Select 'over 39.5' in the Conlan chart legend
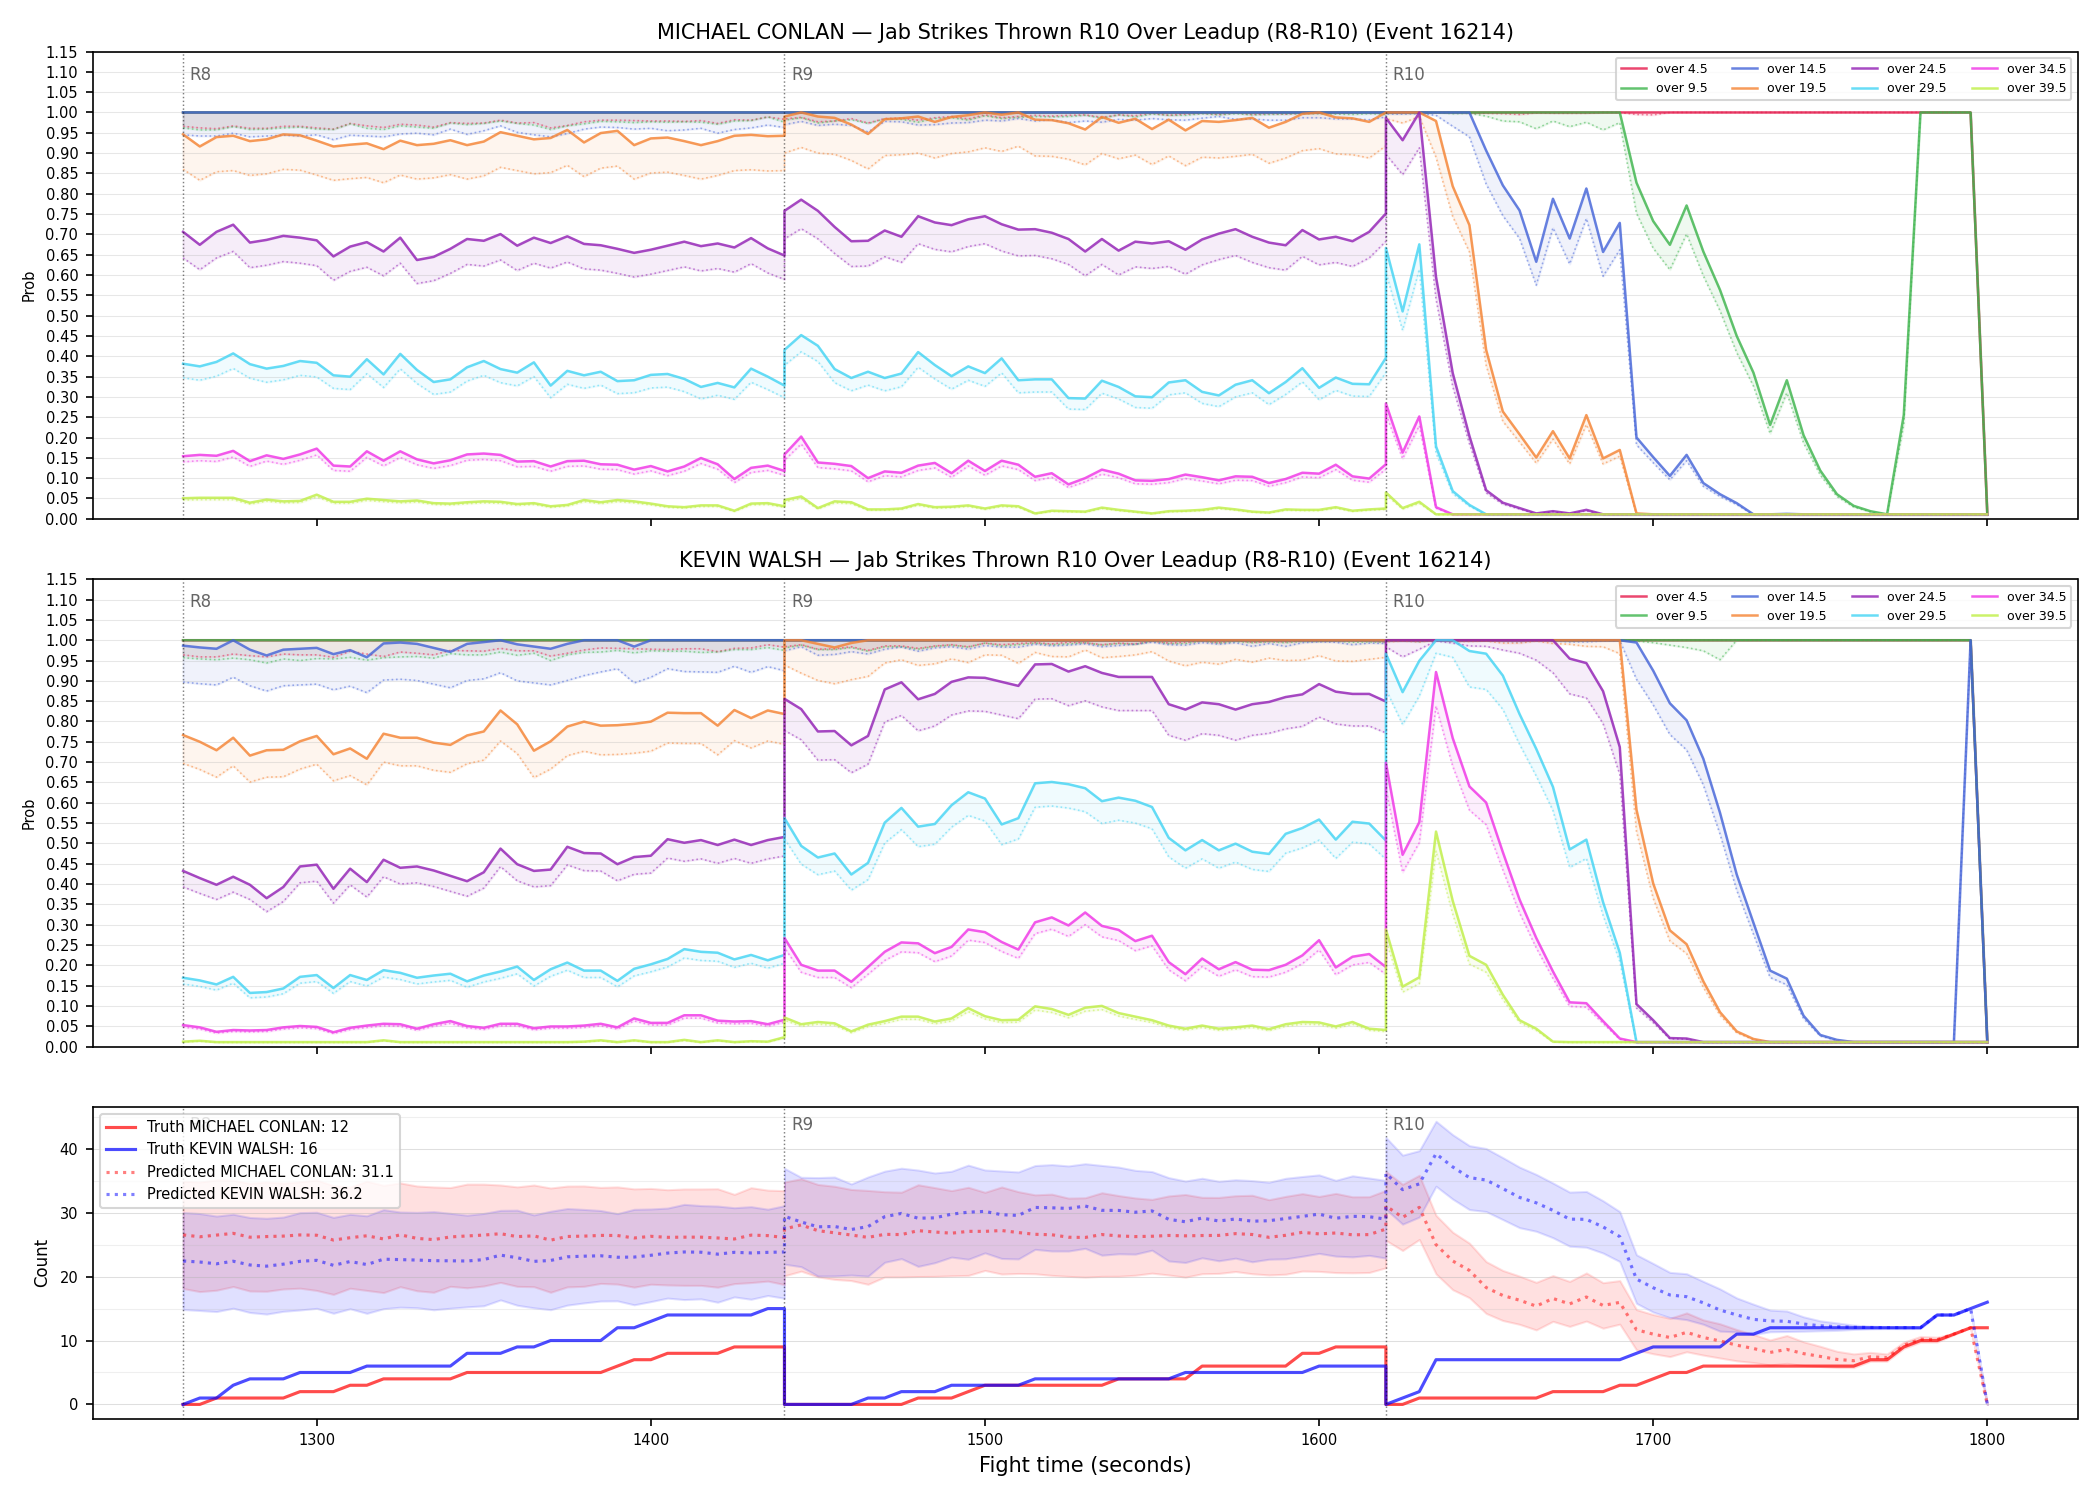2100x1500 pixels. tap(2019, 88)
